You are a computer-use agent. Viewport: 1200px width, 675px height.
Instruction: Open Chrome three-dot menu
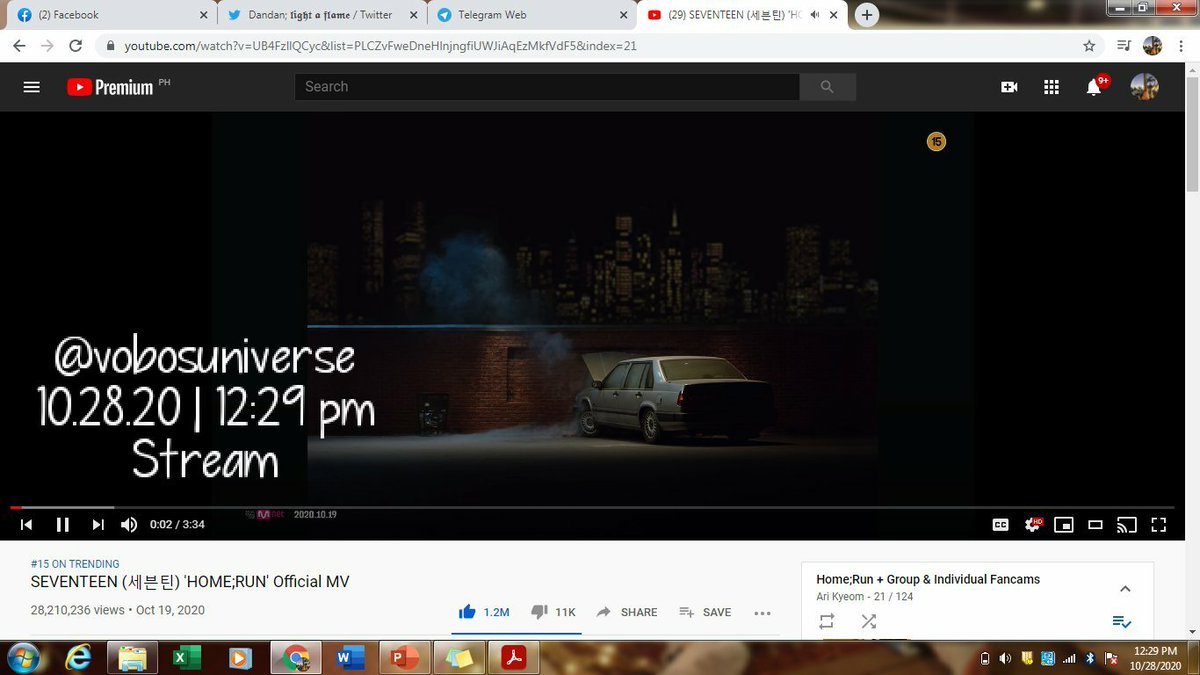pos(1182,46)
